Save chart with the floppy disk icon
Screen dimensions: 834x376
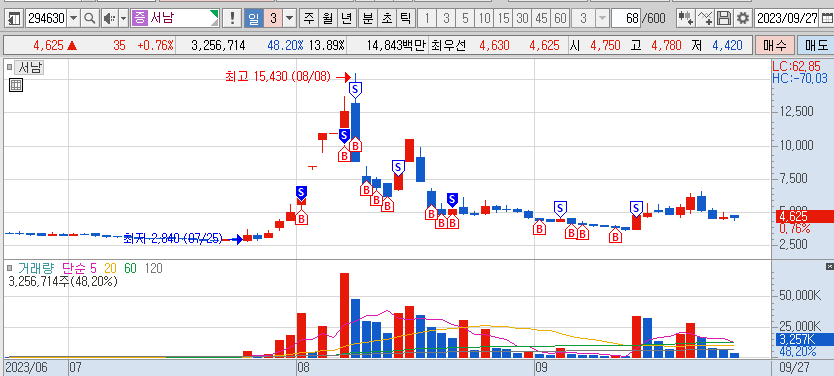pos(723,19)
